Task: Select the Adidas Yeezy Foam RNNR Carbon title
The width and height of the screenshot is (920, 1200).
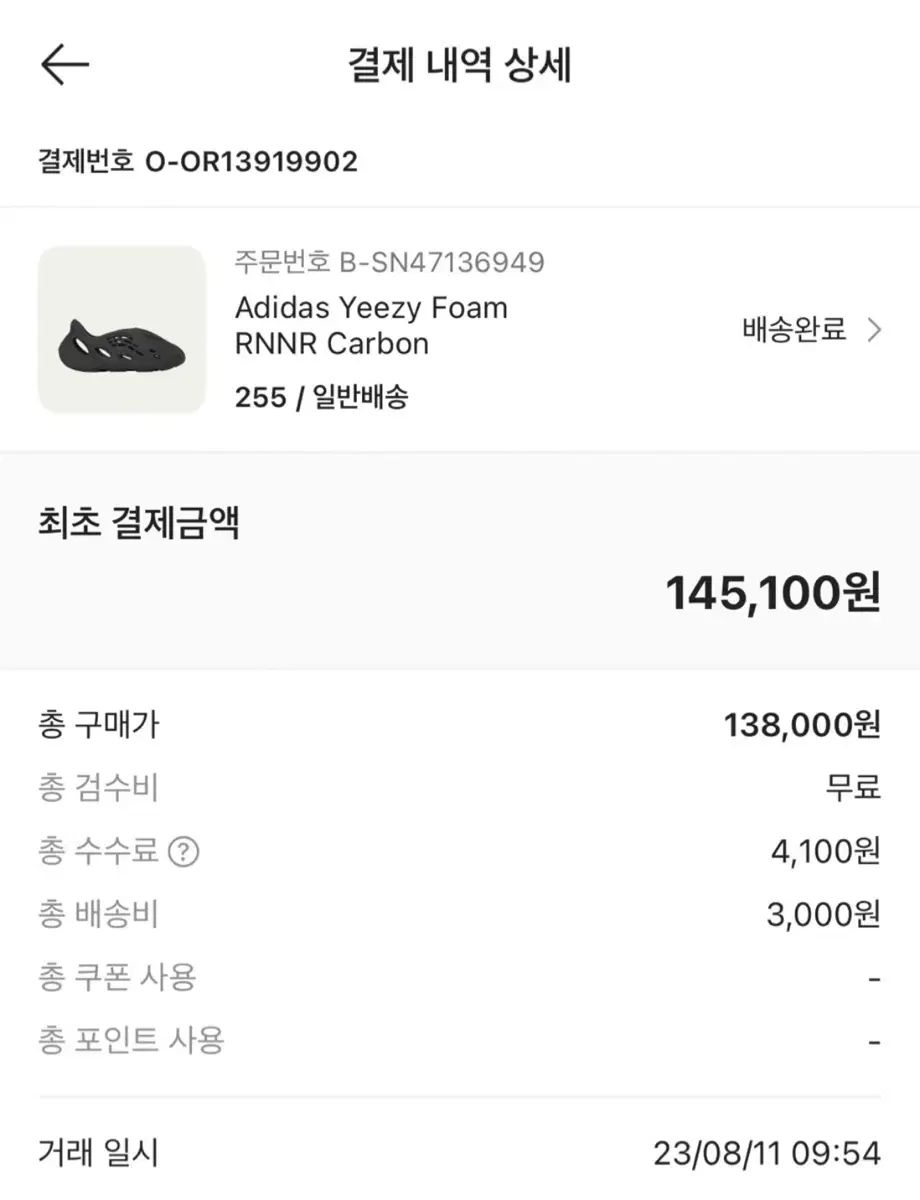Action: coord(371,325)
